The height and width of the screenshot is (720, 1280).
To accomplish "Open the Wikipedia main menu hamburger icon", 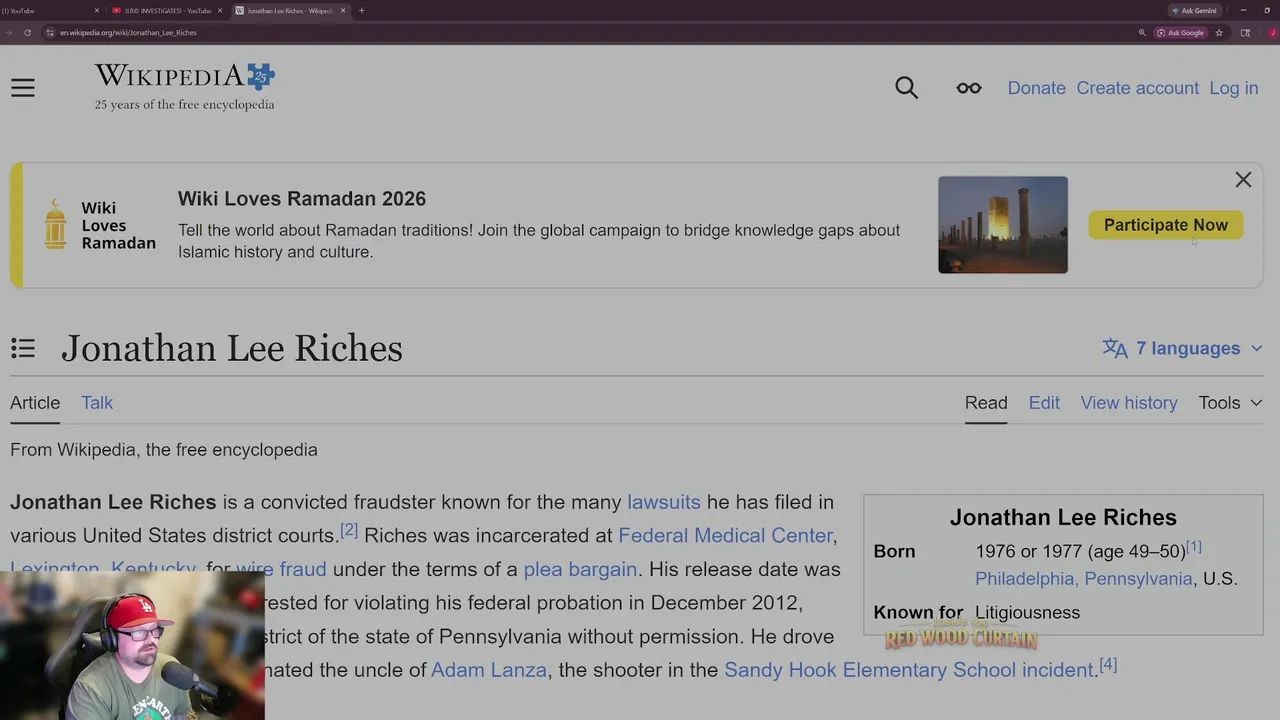I will [23, 88].
